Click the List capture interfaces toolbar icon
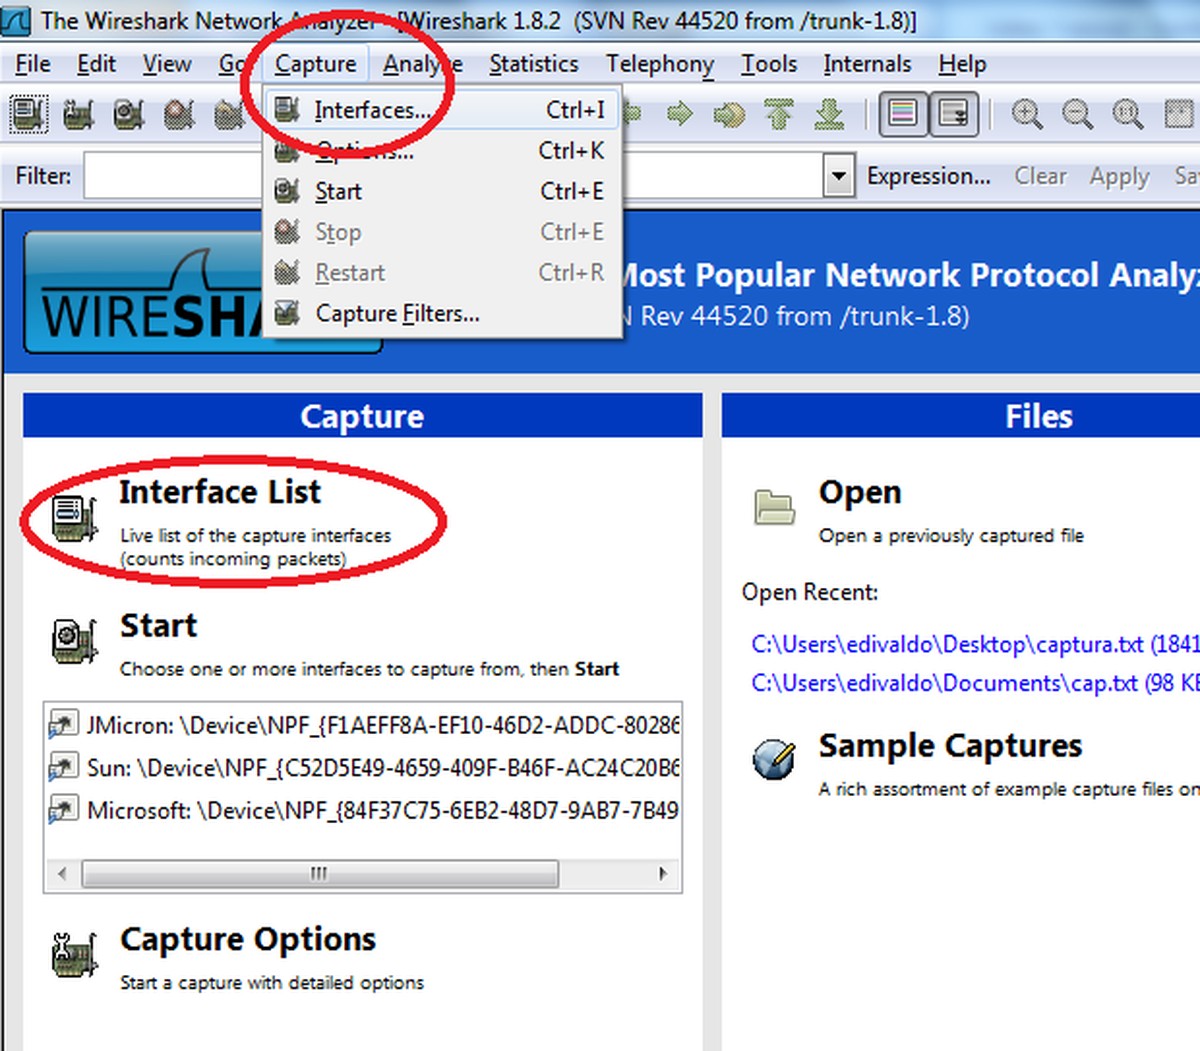Viewport: 1200px width, 1051px height. 28,114
